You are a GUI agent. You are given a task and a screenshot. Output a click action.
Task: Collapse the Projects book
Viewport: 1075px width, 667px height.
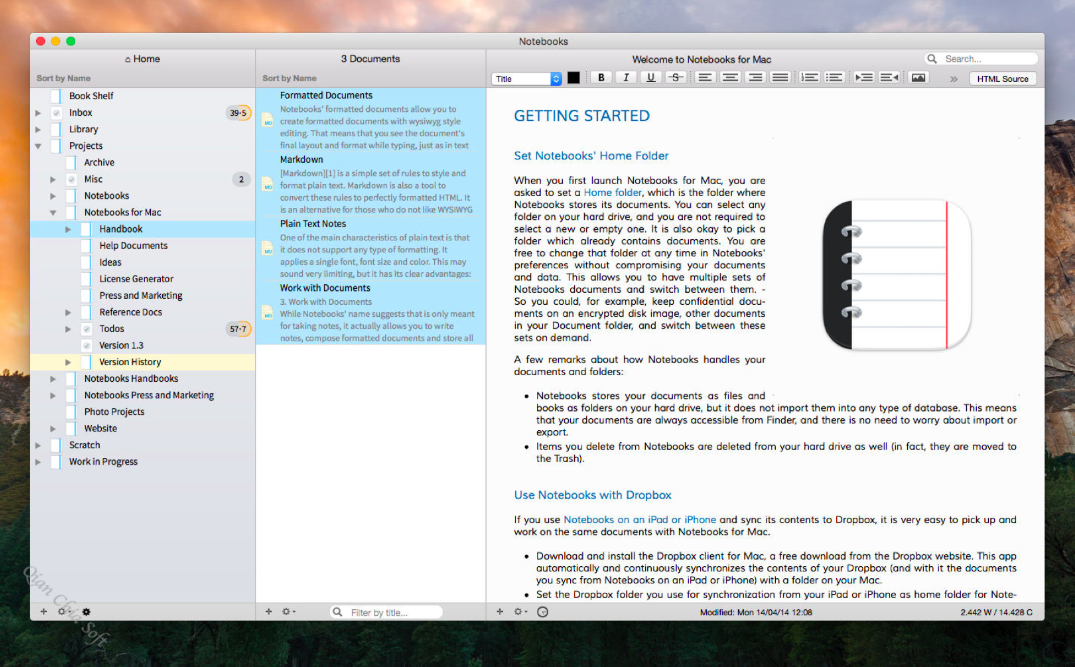coord(38,146)
